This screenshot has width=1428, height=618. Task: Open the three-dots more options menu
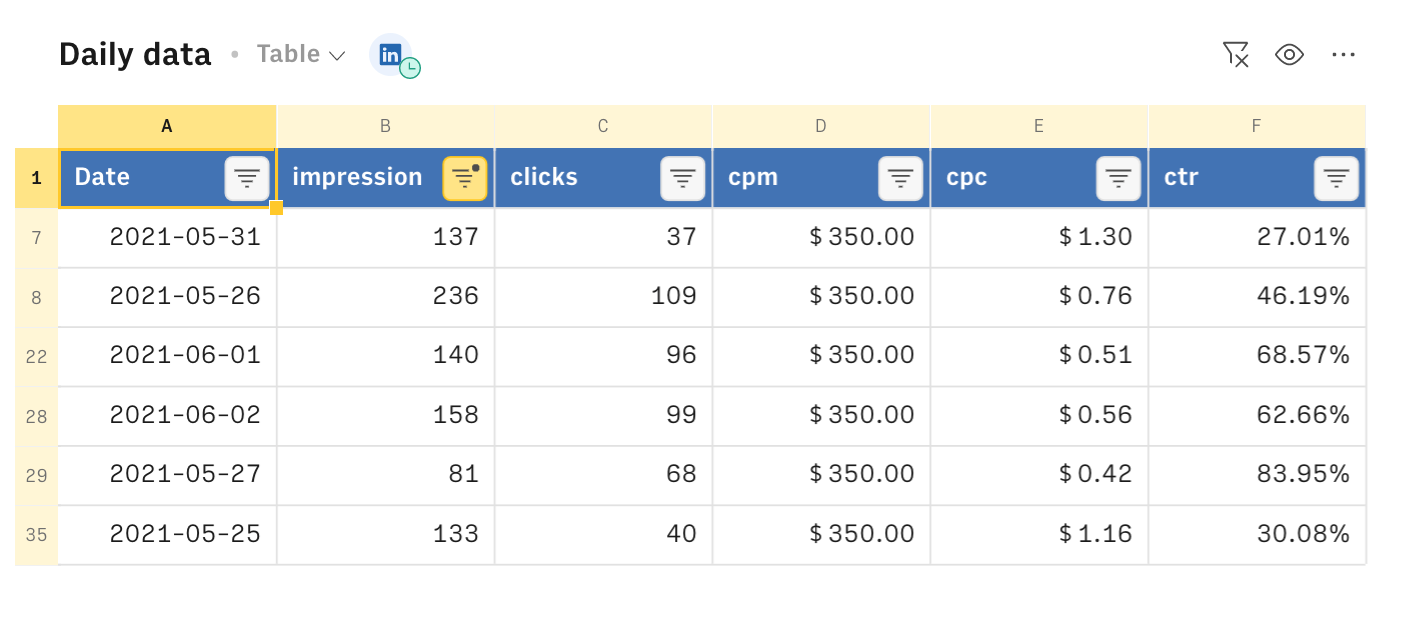(1343, 55)
